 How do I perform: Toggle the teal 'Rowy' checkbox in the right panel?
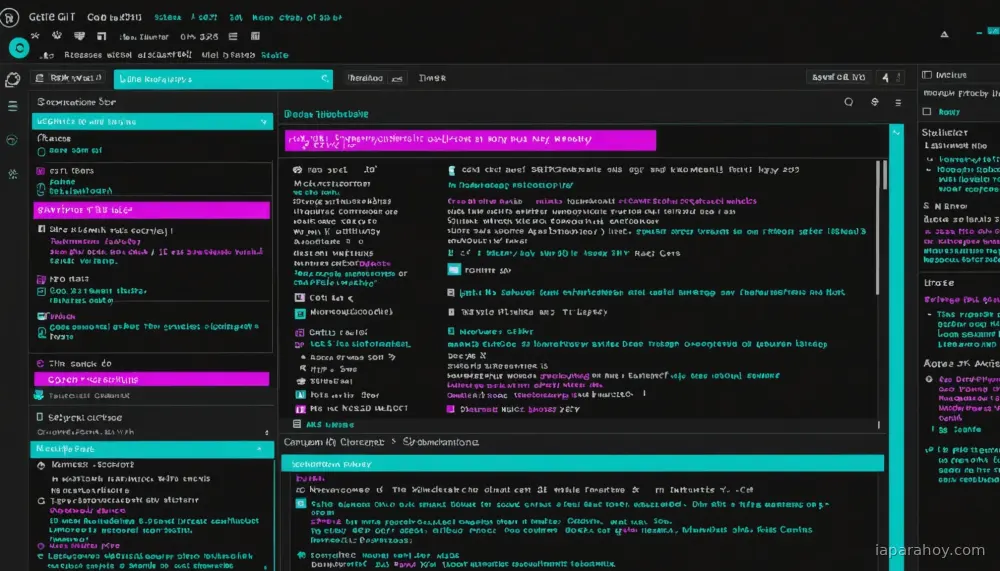(927, 112)
